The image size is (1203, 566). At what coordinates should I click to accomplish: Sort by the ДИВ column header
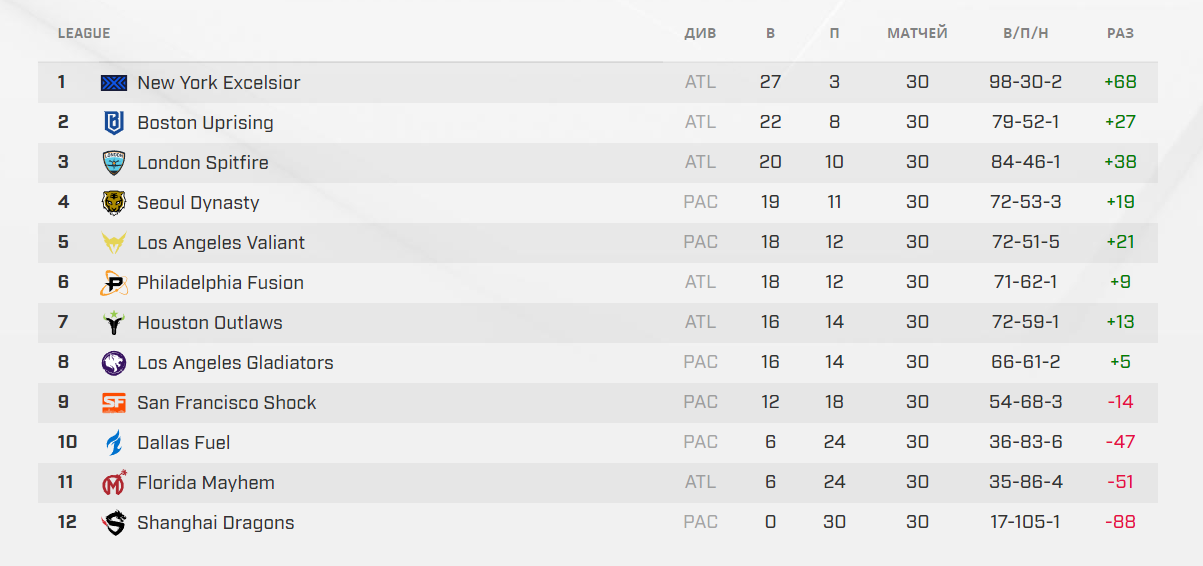[x=700, y=33]
